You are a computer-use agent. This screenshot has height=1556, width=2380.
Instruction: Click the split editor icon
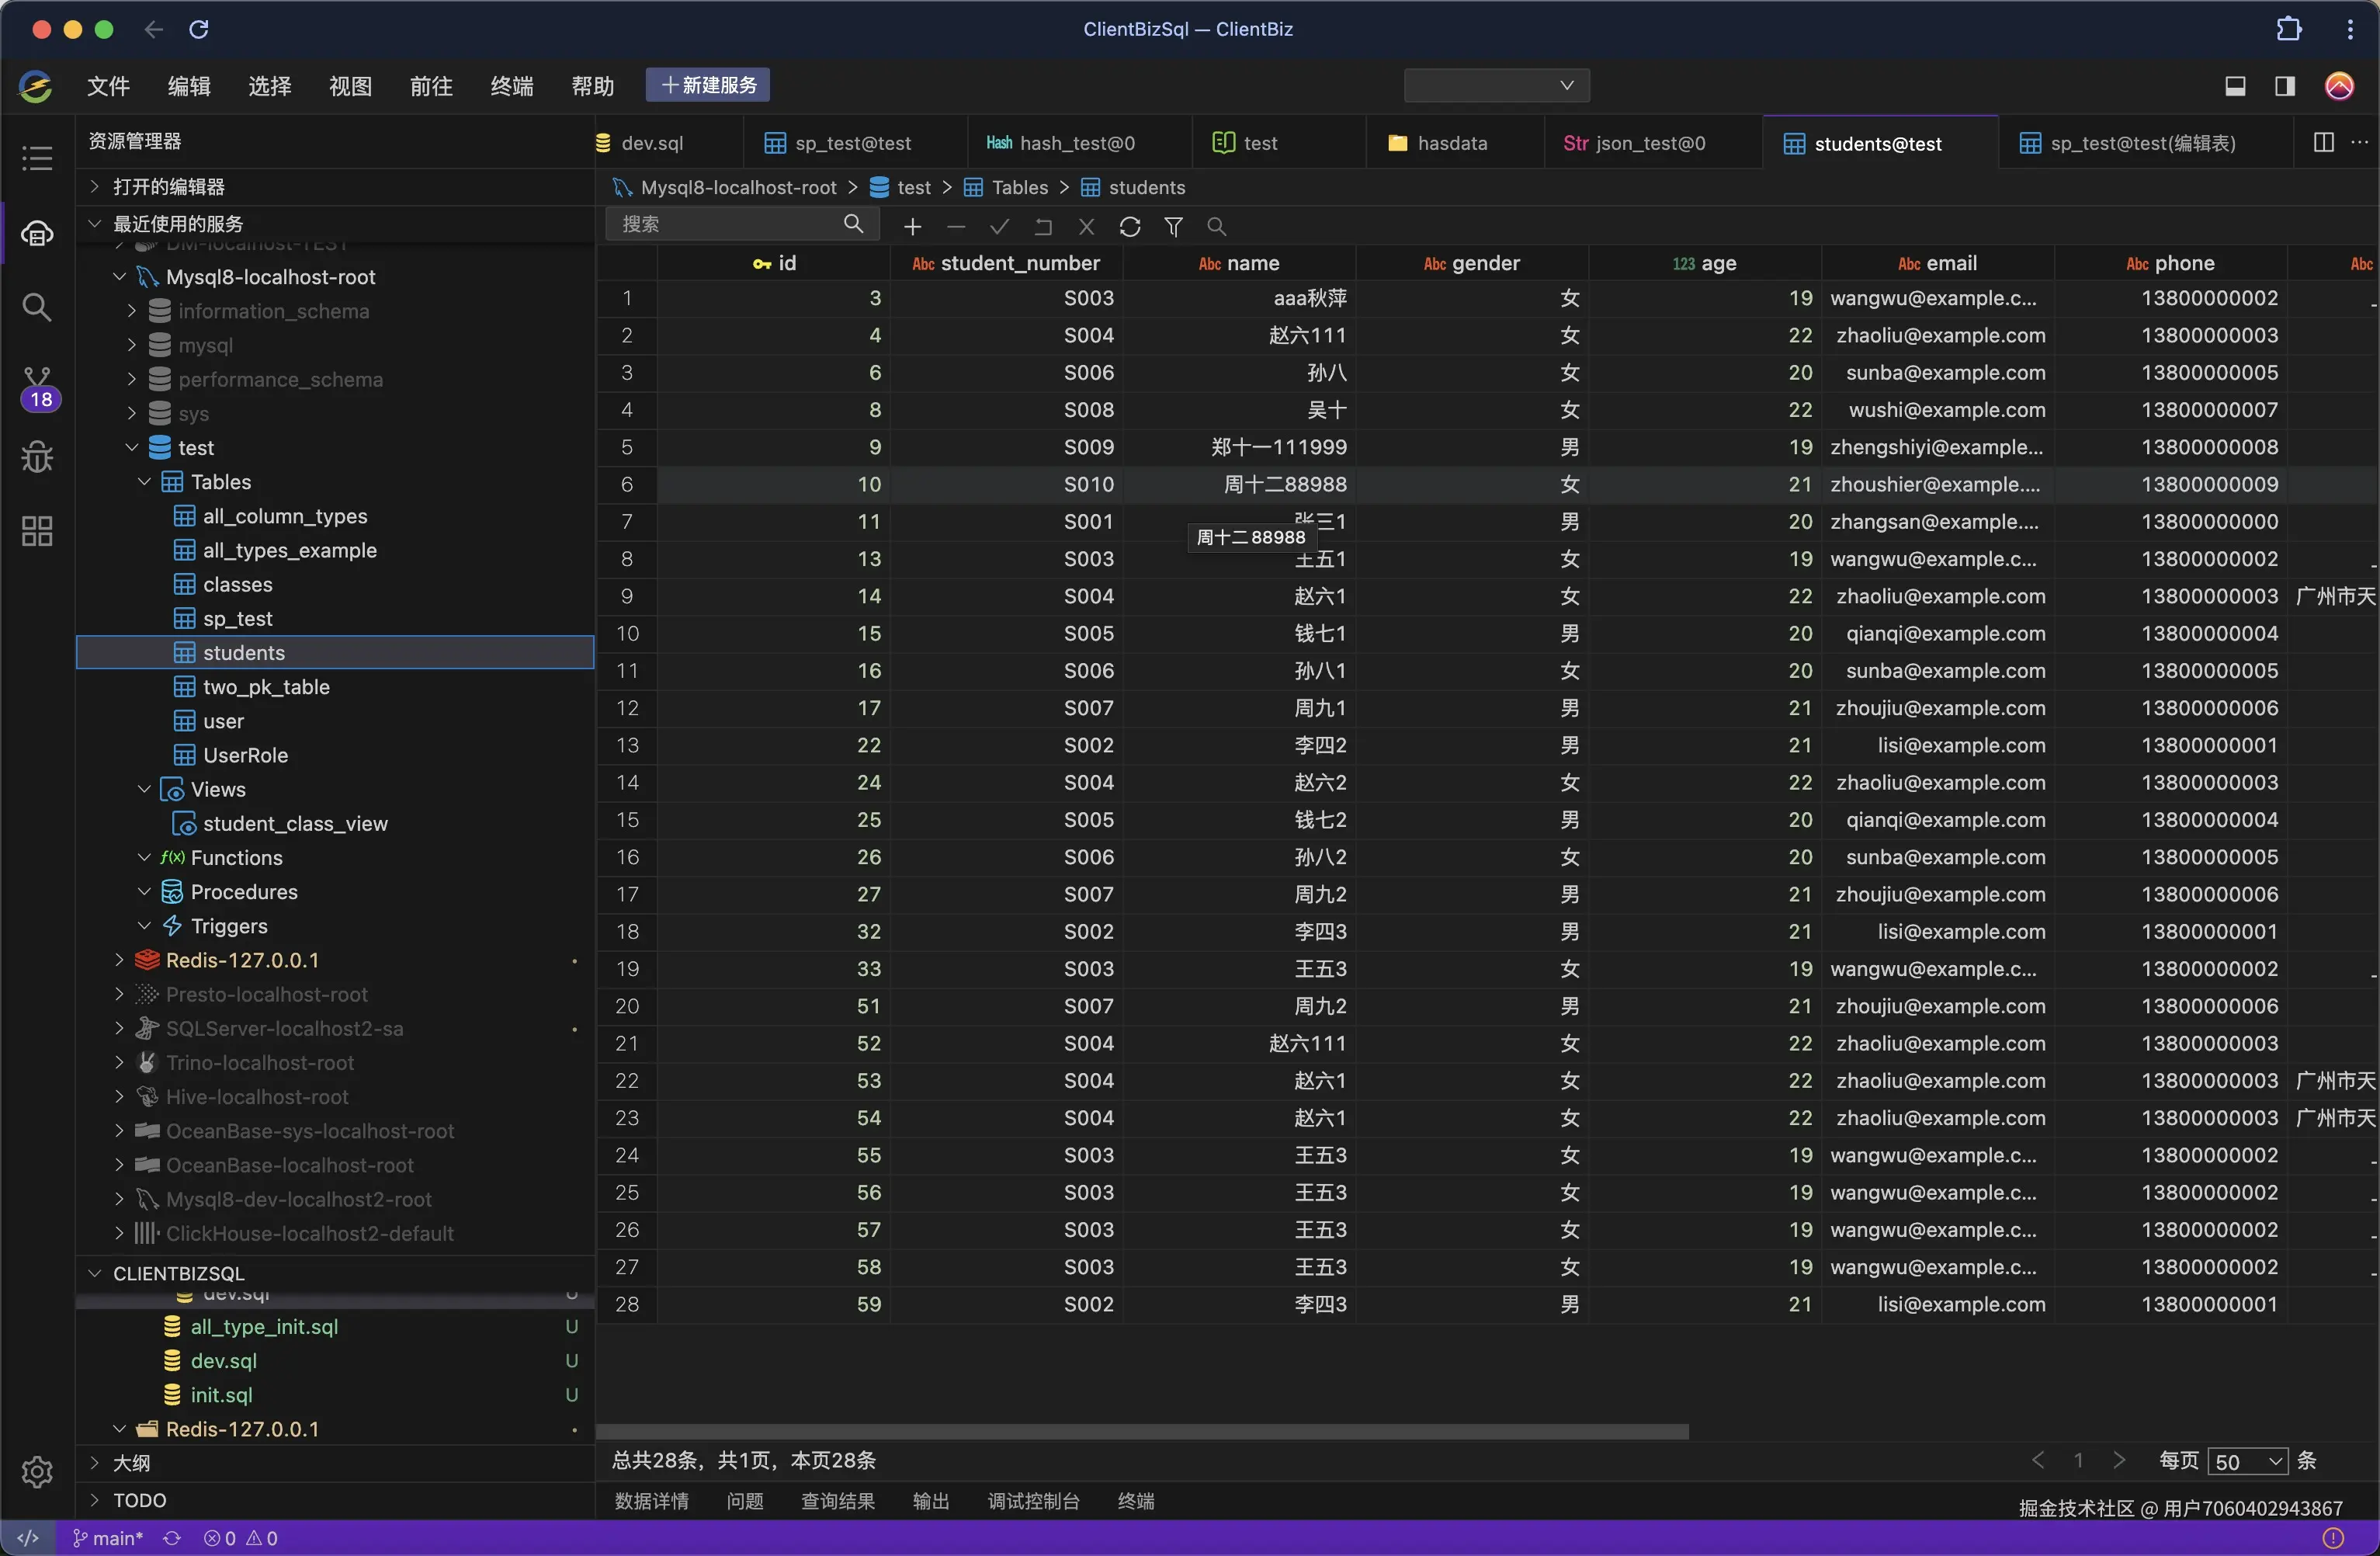(2323, 143)
